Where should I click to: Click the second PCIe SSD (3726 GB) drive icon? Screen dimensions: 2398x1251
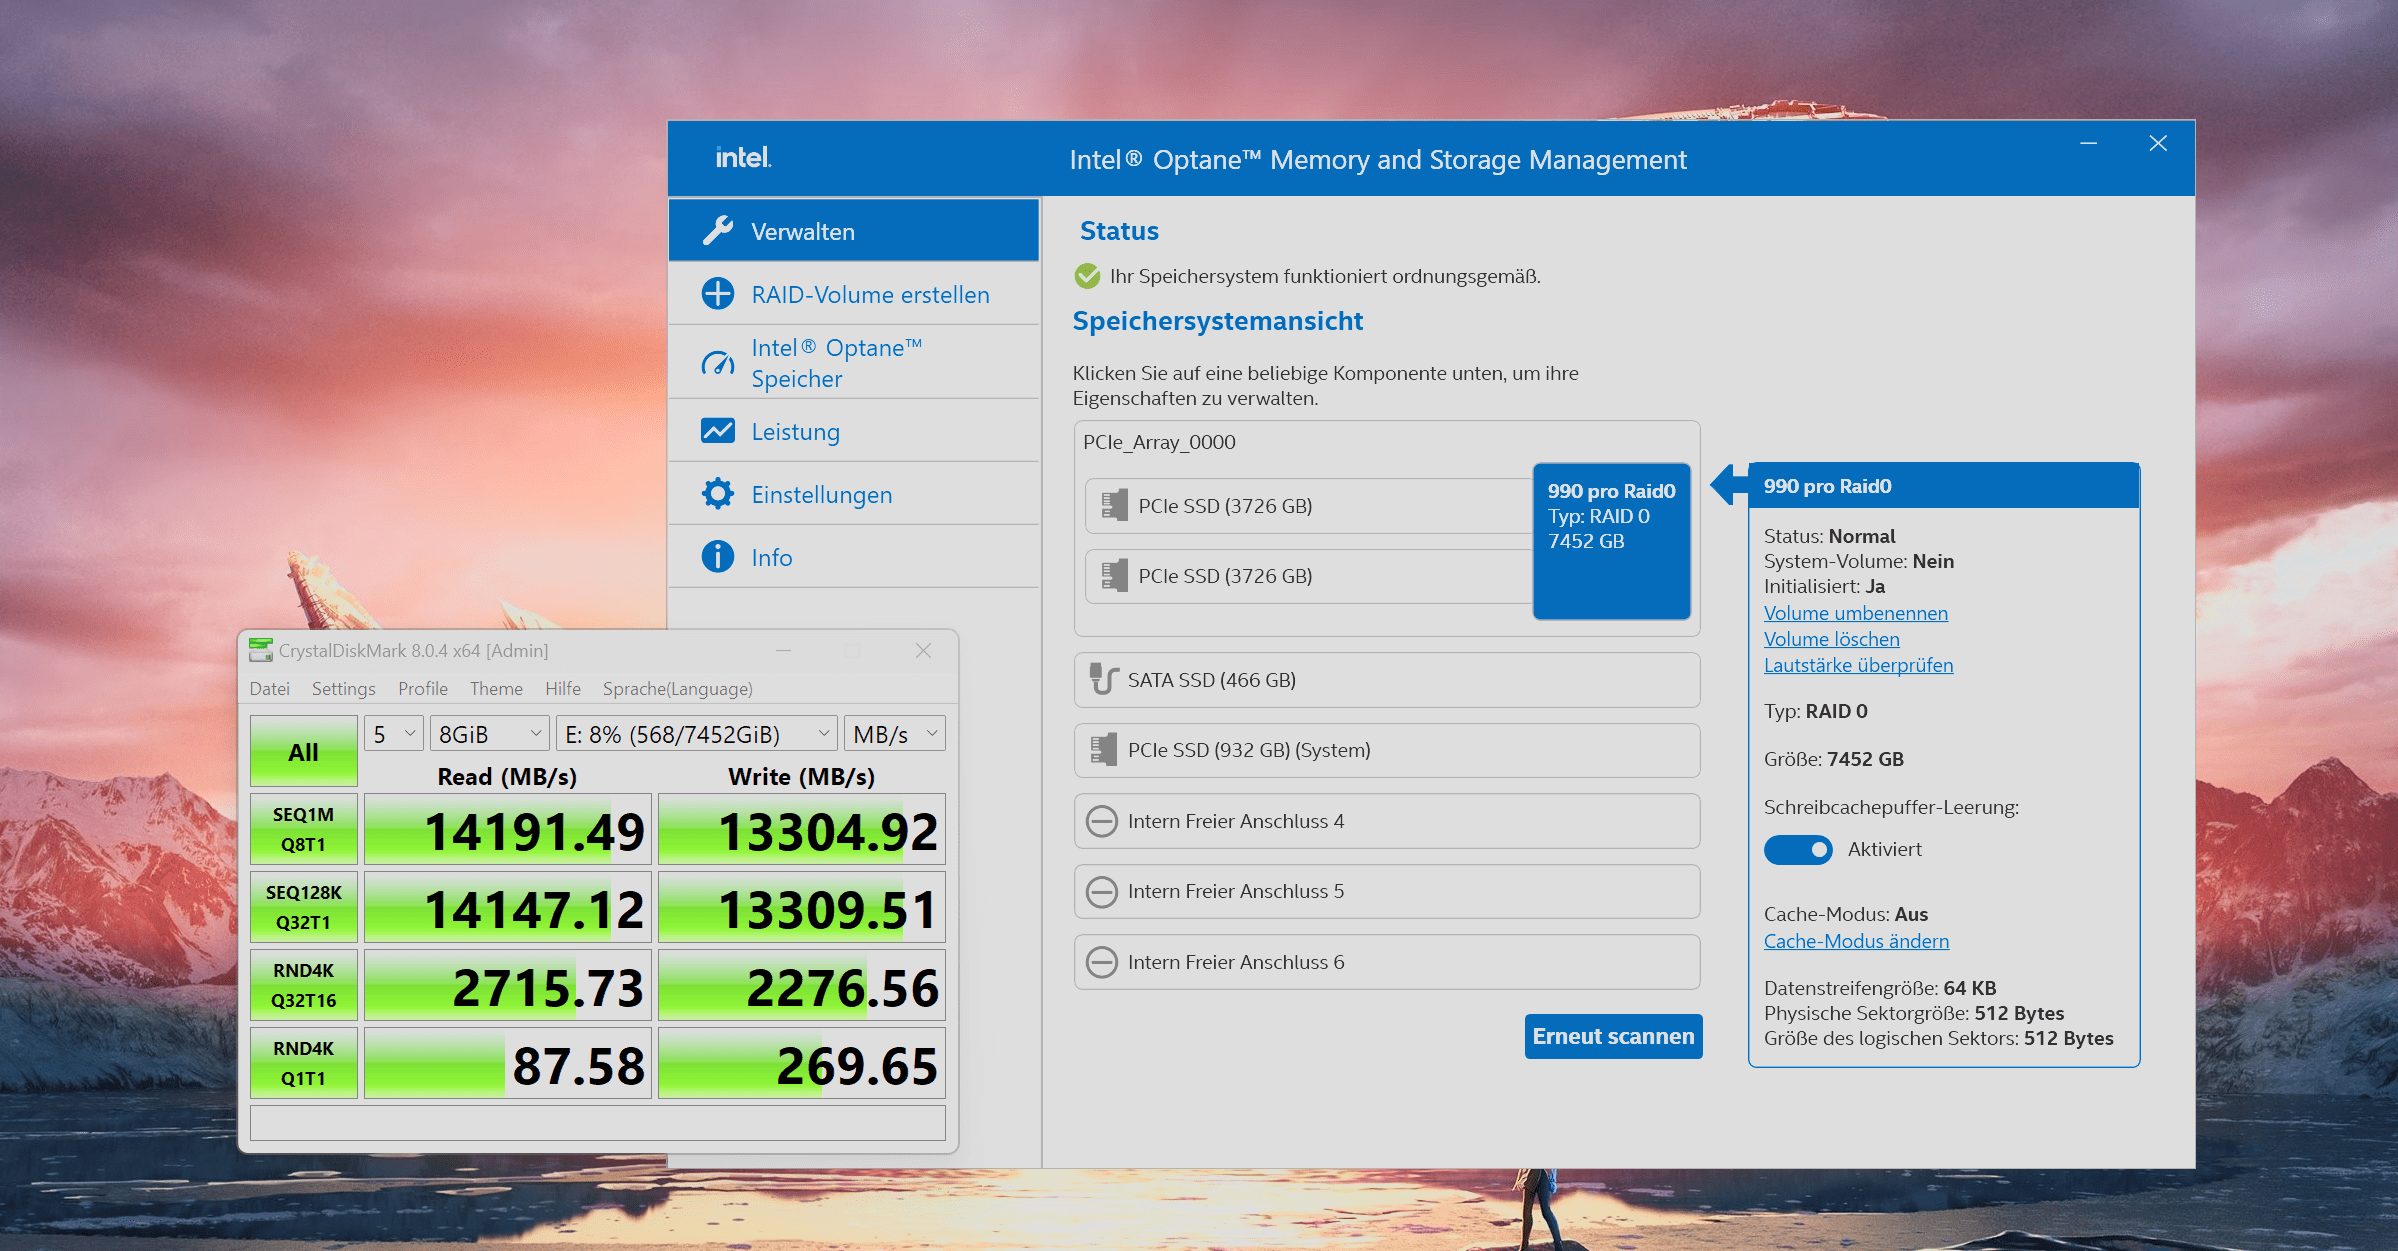click(1114, 575)
